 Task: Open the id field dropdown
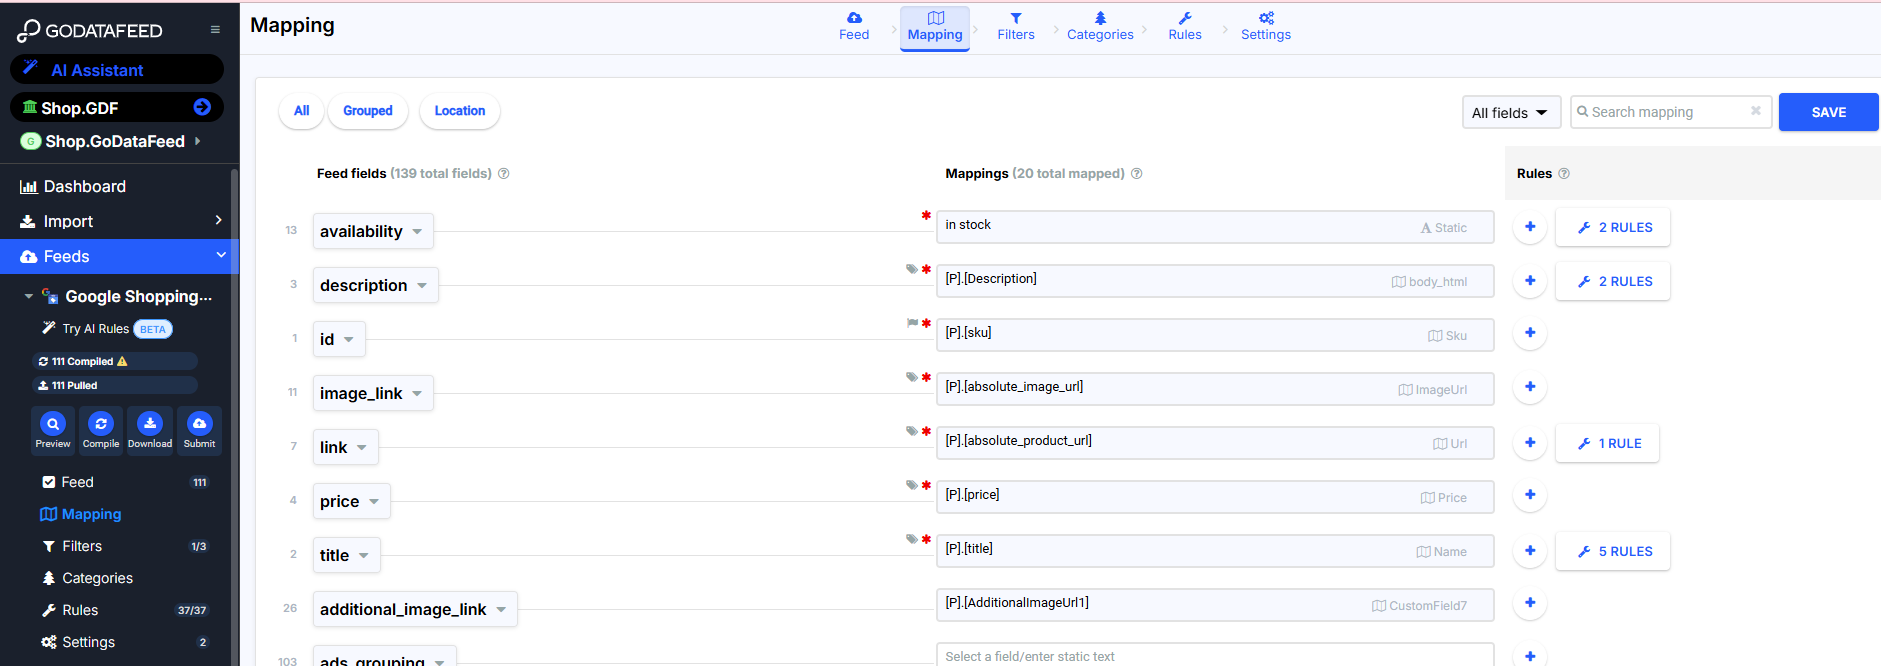pos(339,339)
